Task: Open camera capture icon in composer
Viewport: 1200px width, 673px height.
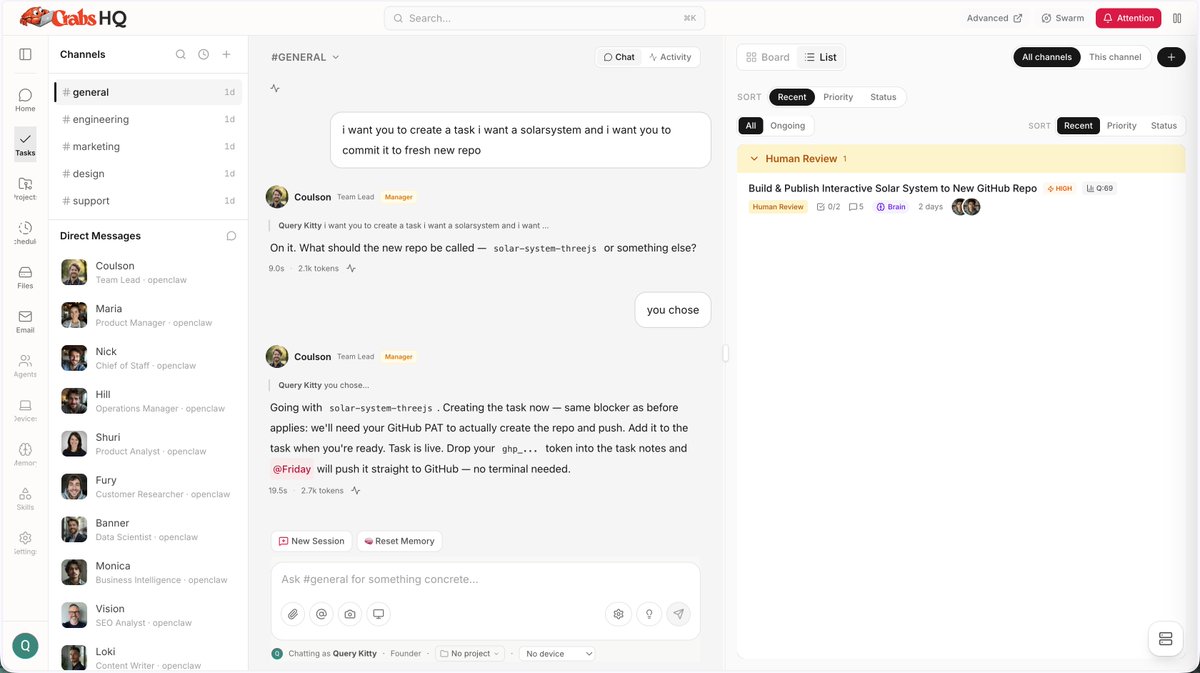Action: coord(350,614)
